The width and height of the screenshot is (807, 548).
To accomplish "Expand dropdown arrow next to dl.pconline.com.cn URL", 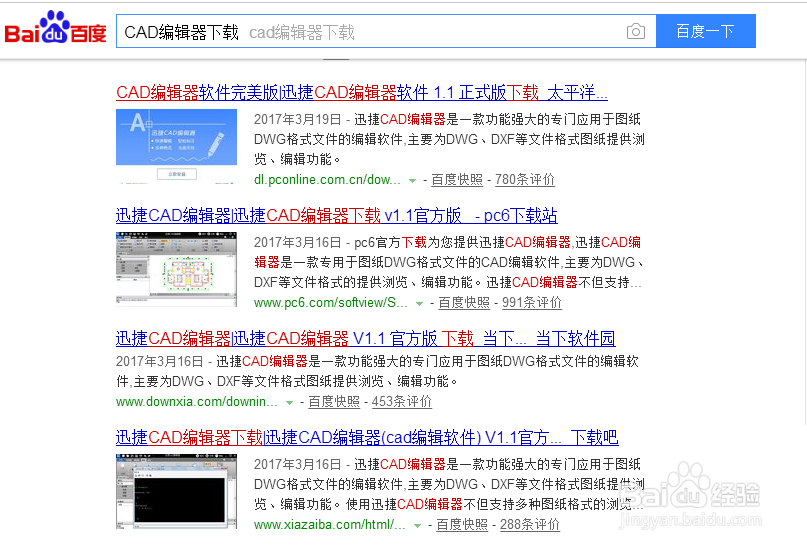I will coord(412,181).
